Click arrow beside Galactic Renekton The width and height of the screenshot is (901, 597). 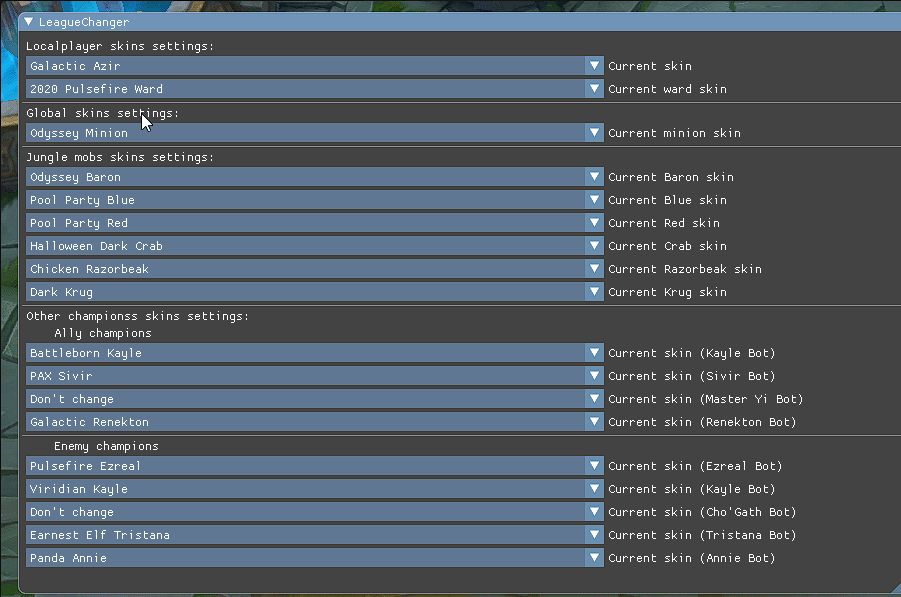pyautogui.click(x=594, y=422)
